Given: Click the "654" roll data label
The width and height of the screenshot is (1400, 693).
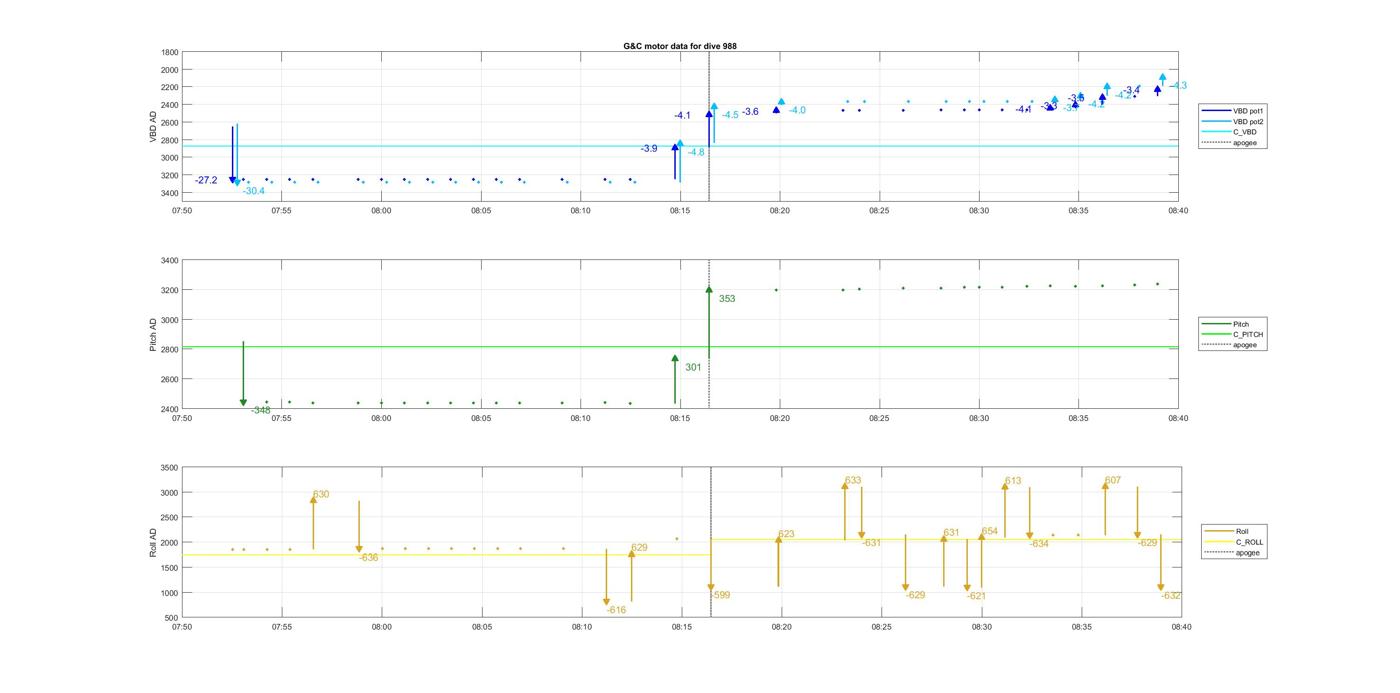Looking at the screenshot, I should 990,531.
